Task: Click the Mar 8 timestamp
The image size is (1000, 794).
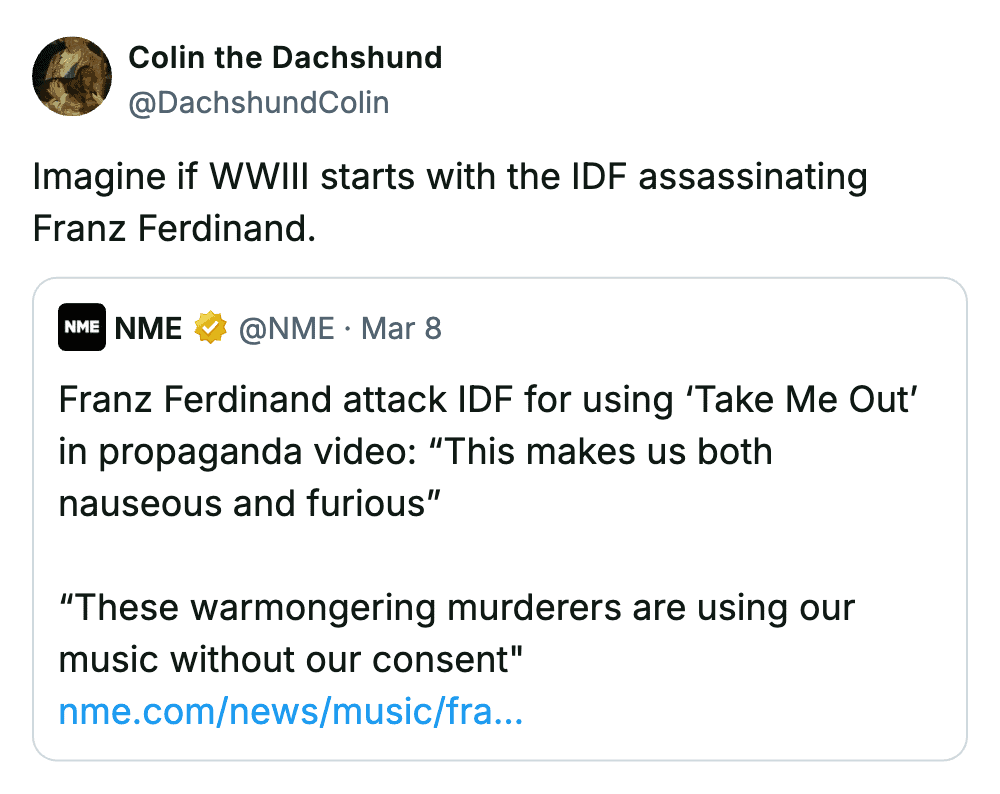Action: [x=400, y=327]
